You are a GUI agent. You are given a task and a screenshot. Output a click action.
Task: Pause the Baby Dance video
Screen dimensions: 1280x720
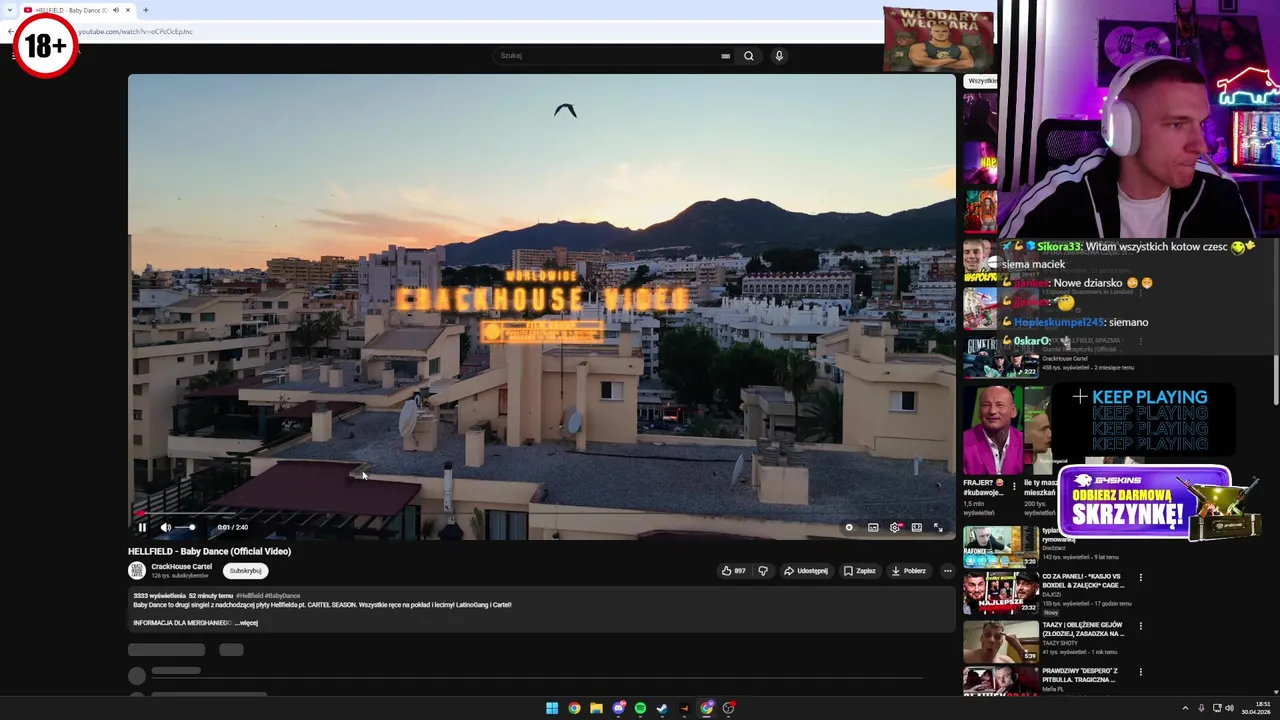pos(142,527)
